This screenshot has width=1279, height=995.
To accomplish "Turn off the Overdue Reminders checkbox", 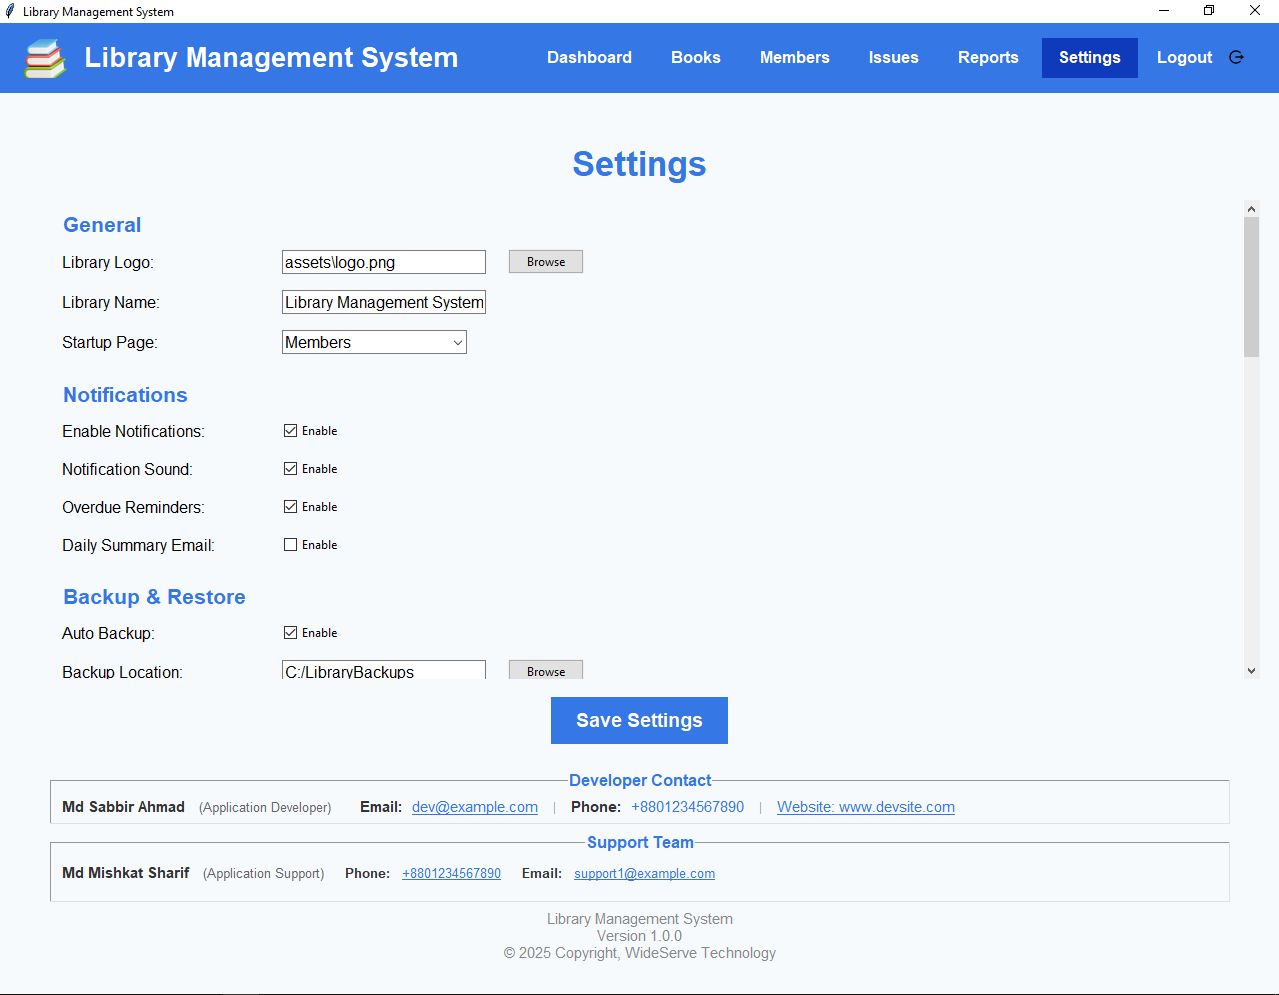I will click(x=291, y=507).
